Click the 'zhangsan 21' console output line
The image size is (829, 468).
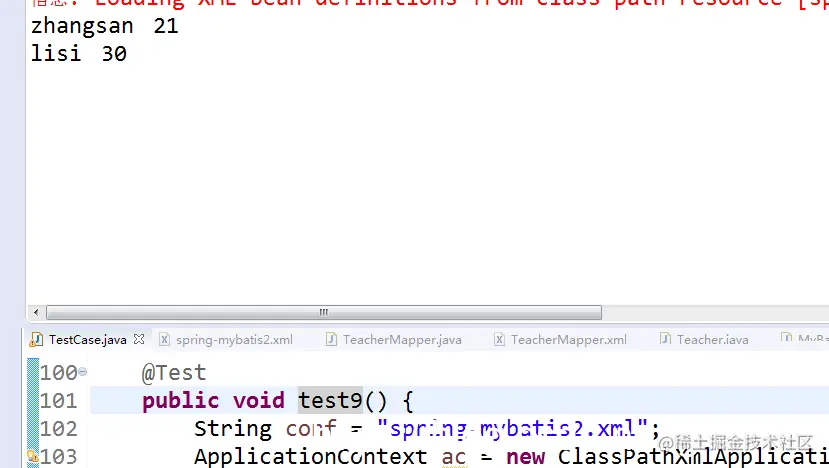pyautogui.click(x=105, y=26)
